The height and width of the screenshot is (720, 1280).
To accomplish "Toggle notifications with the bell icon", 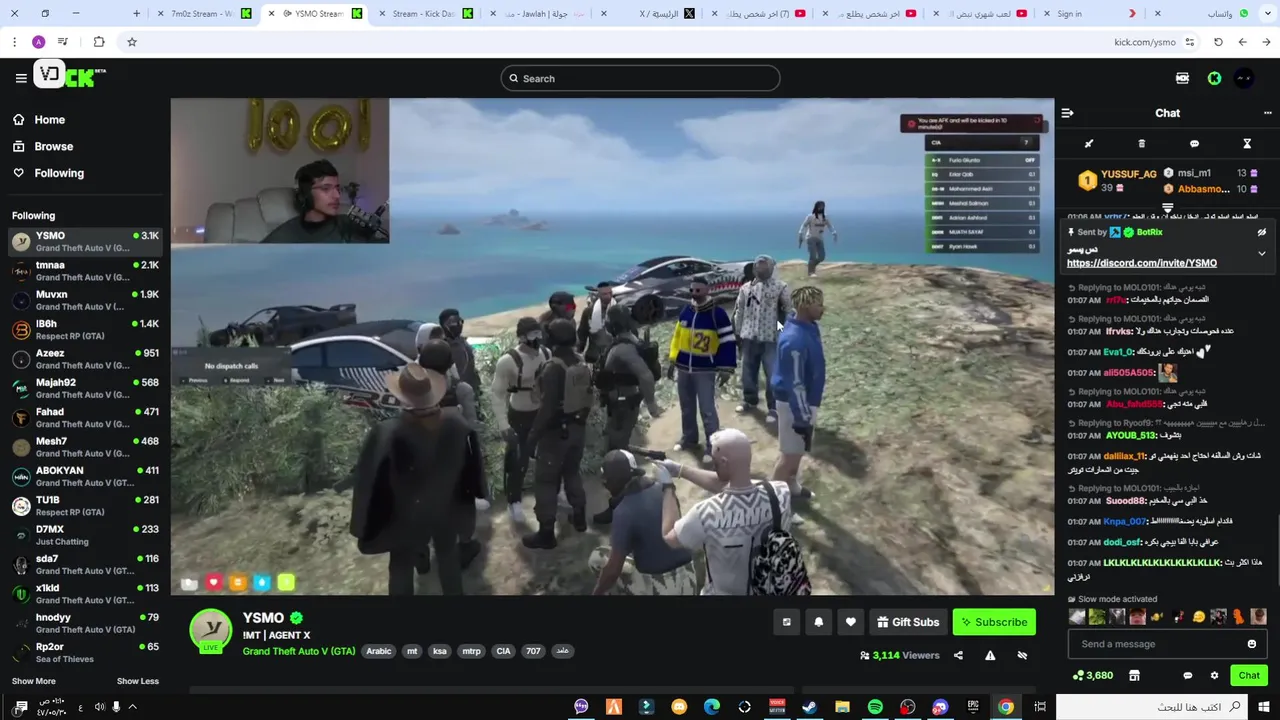I will [x=819, y=622].
